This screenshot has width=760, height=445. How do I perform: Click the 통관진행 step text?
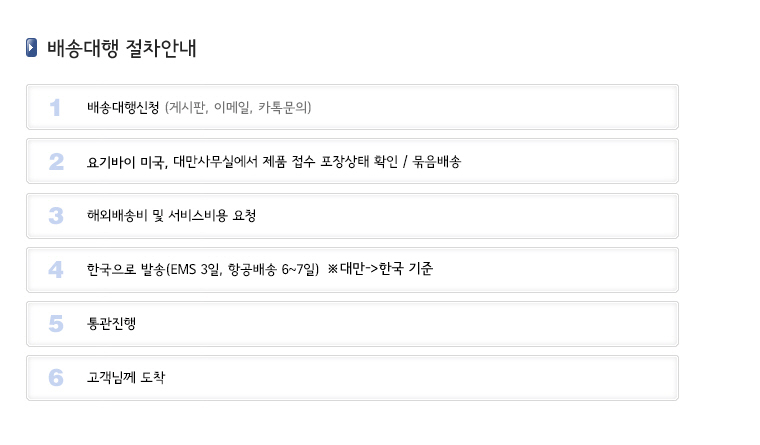pyautogui.click(x=111, y=323)
